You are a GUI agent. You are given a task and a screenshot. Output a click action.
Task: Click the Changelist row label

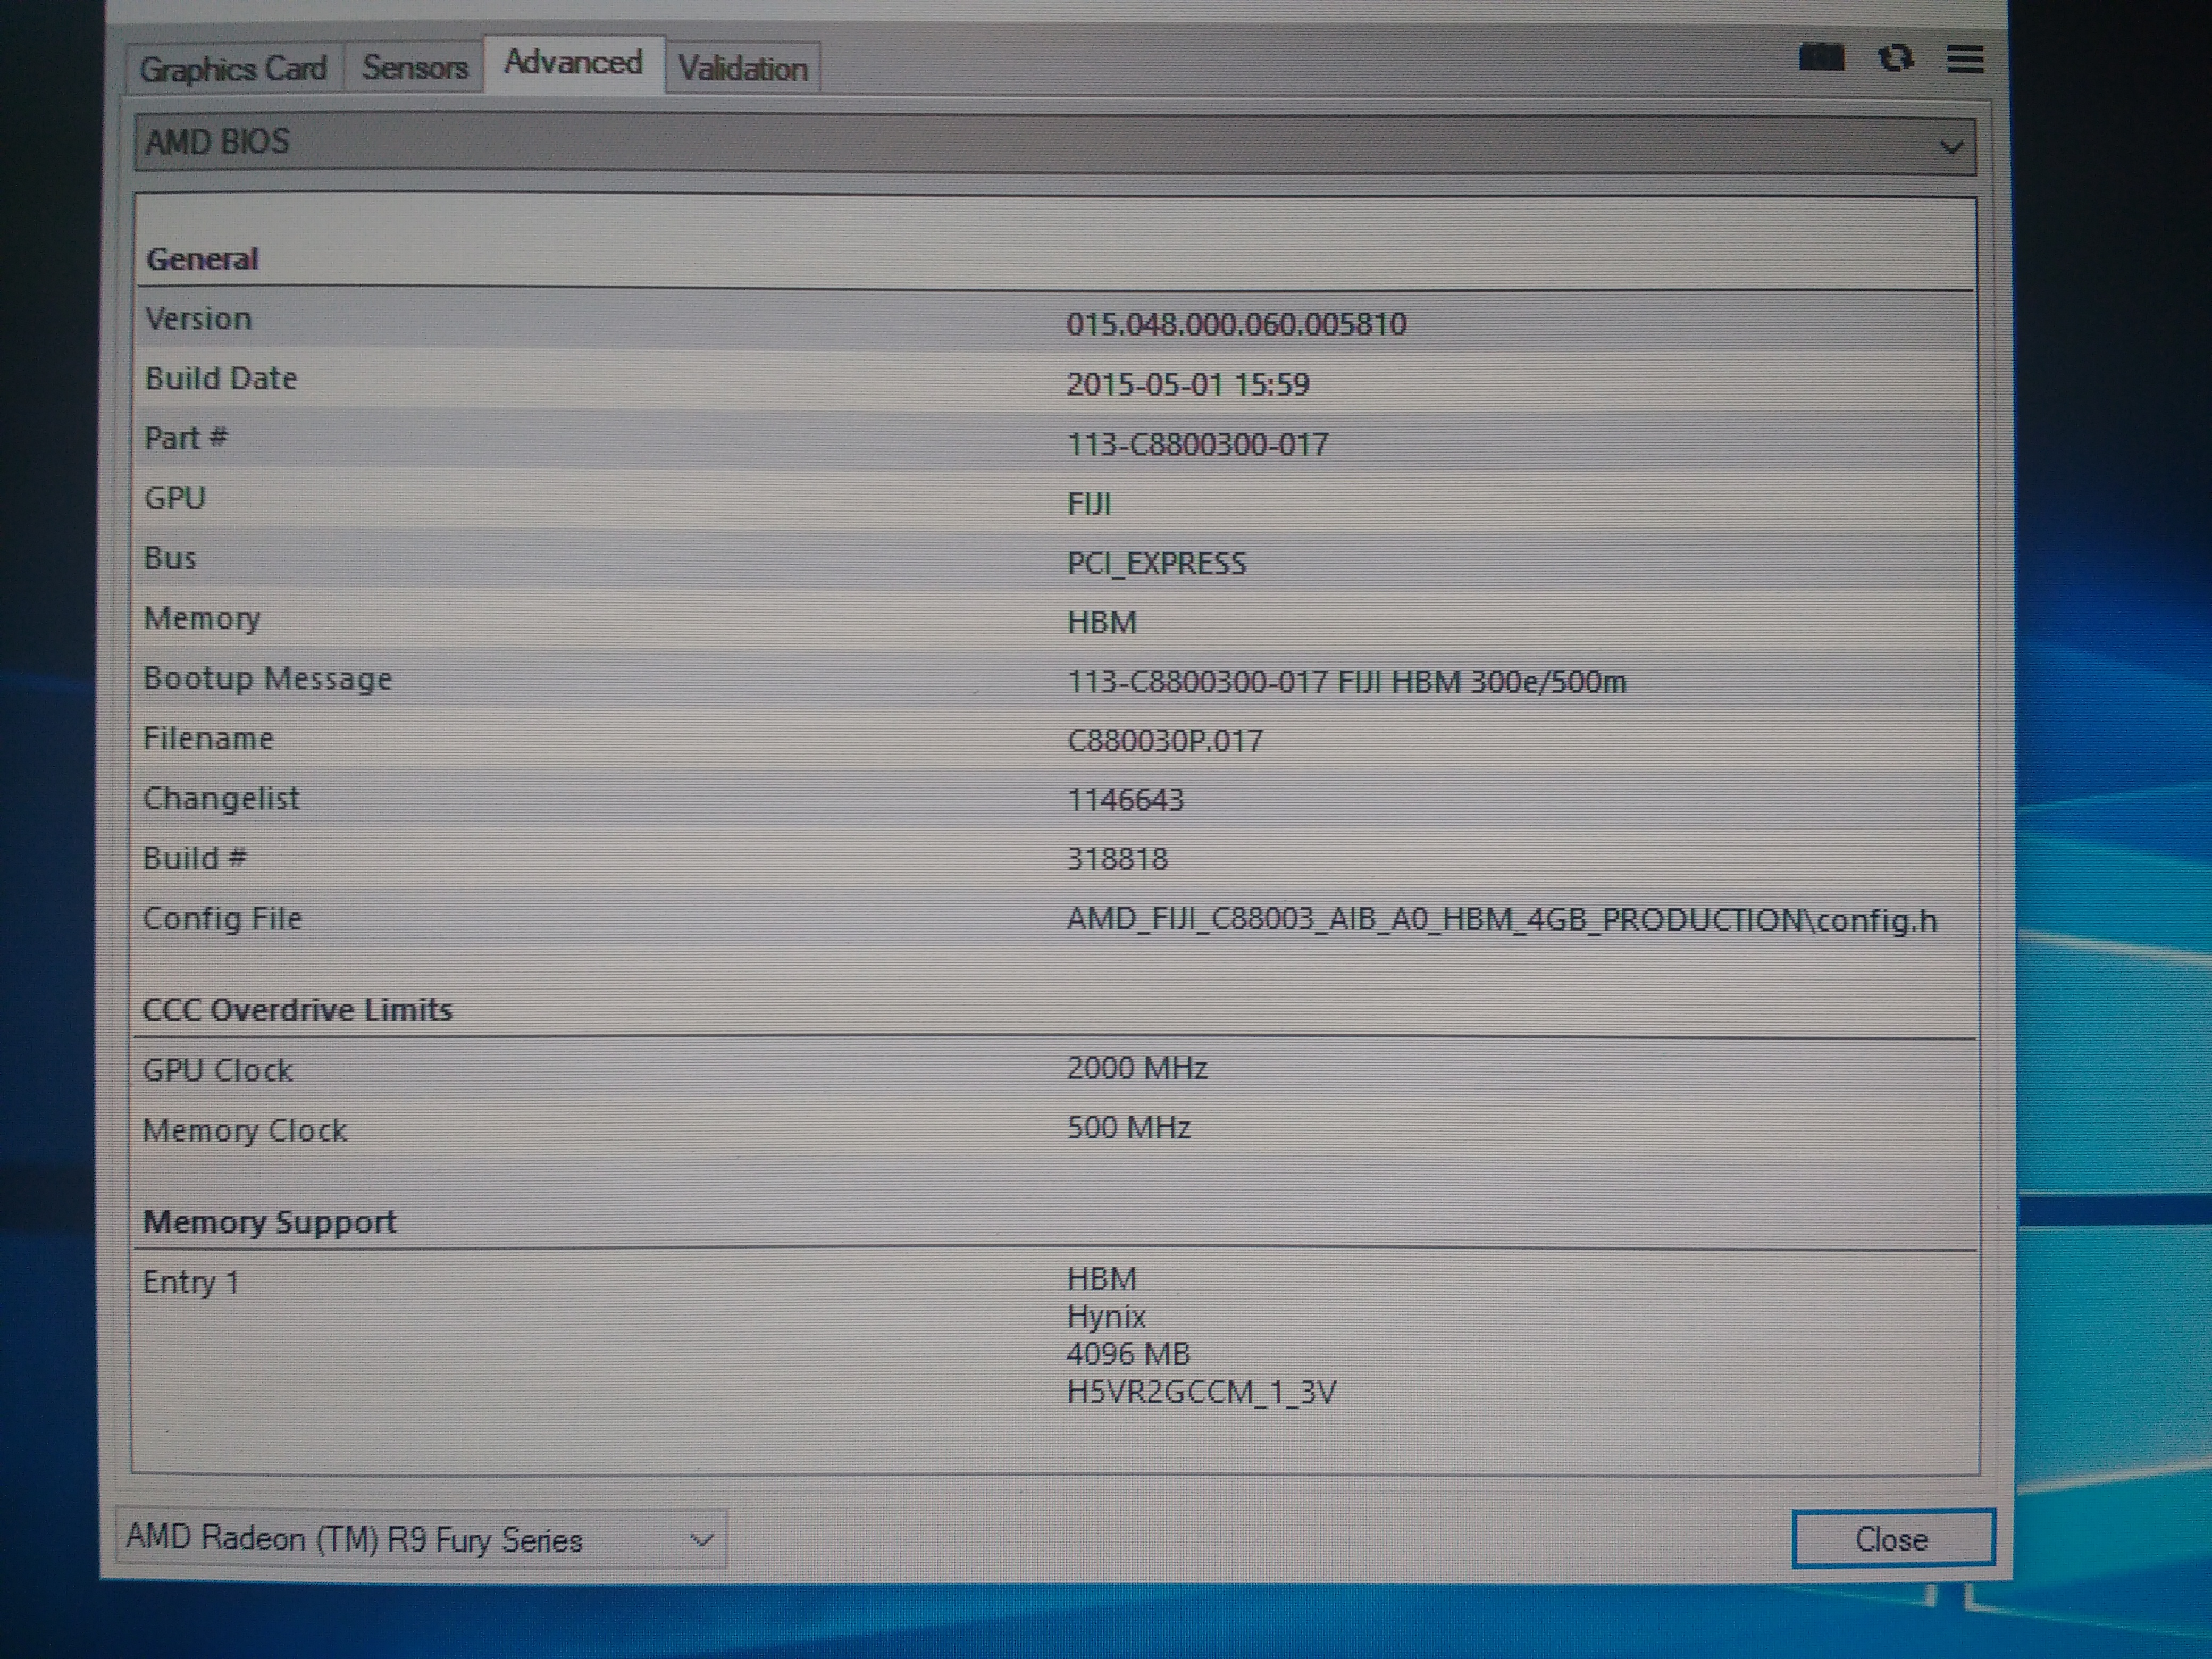click(222, 798)
